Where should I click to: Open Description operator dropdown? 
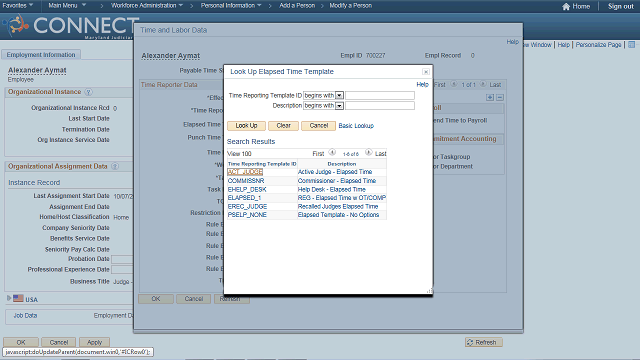(339, 106)
